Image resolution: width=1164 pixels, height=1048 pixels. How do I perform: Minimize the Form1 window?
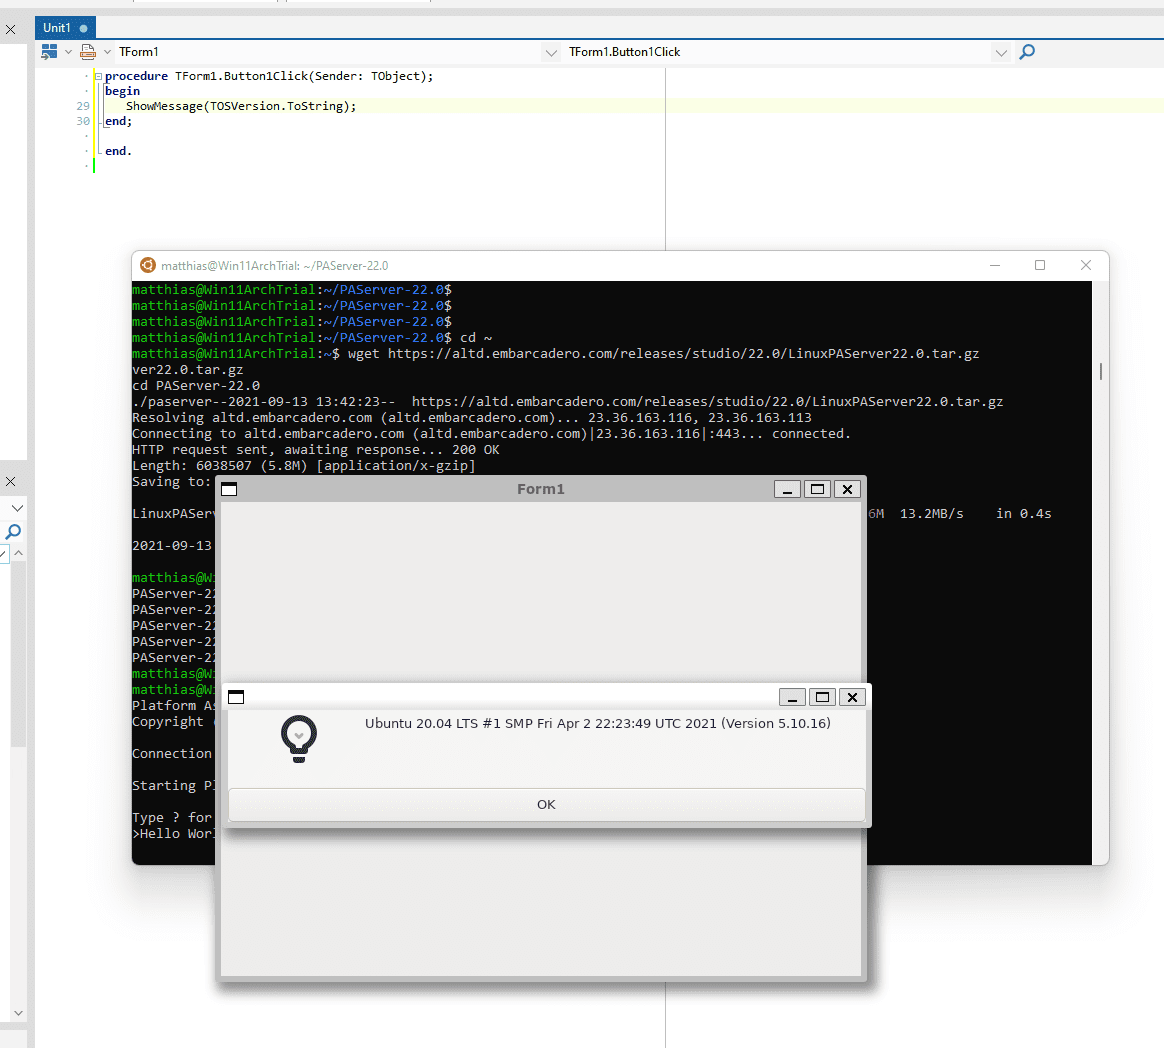[x=787, y=489]
